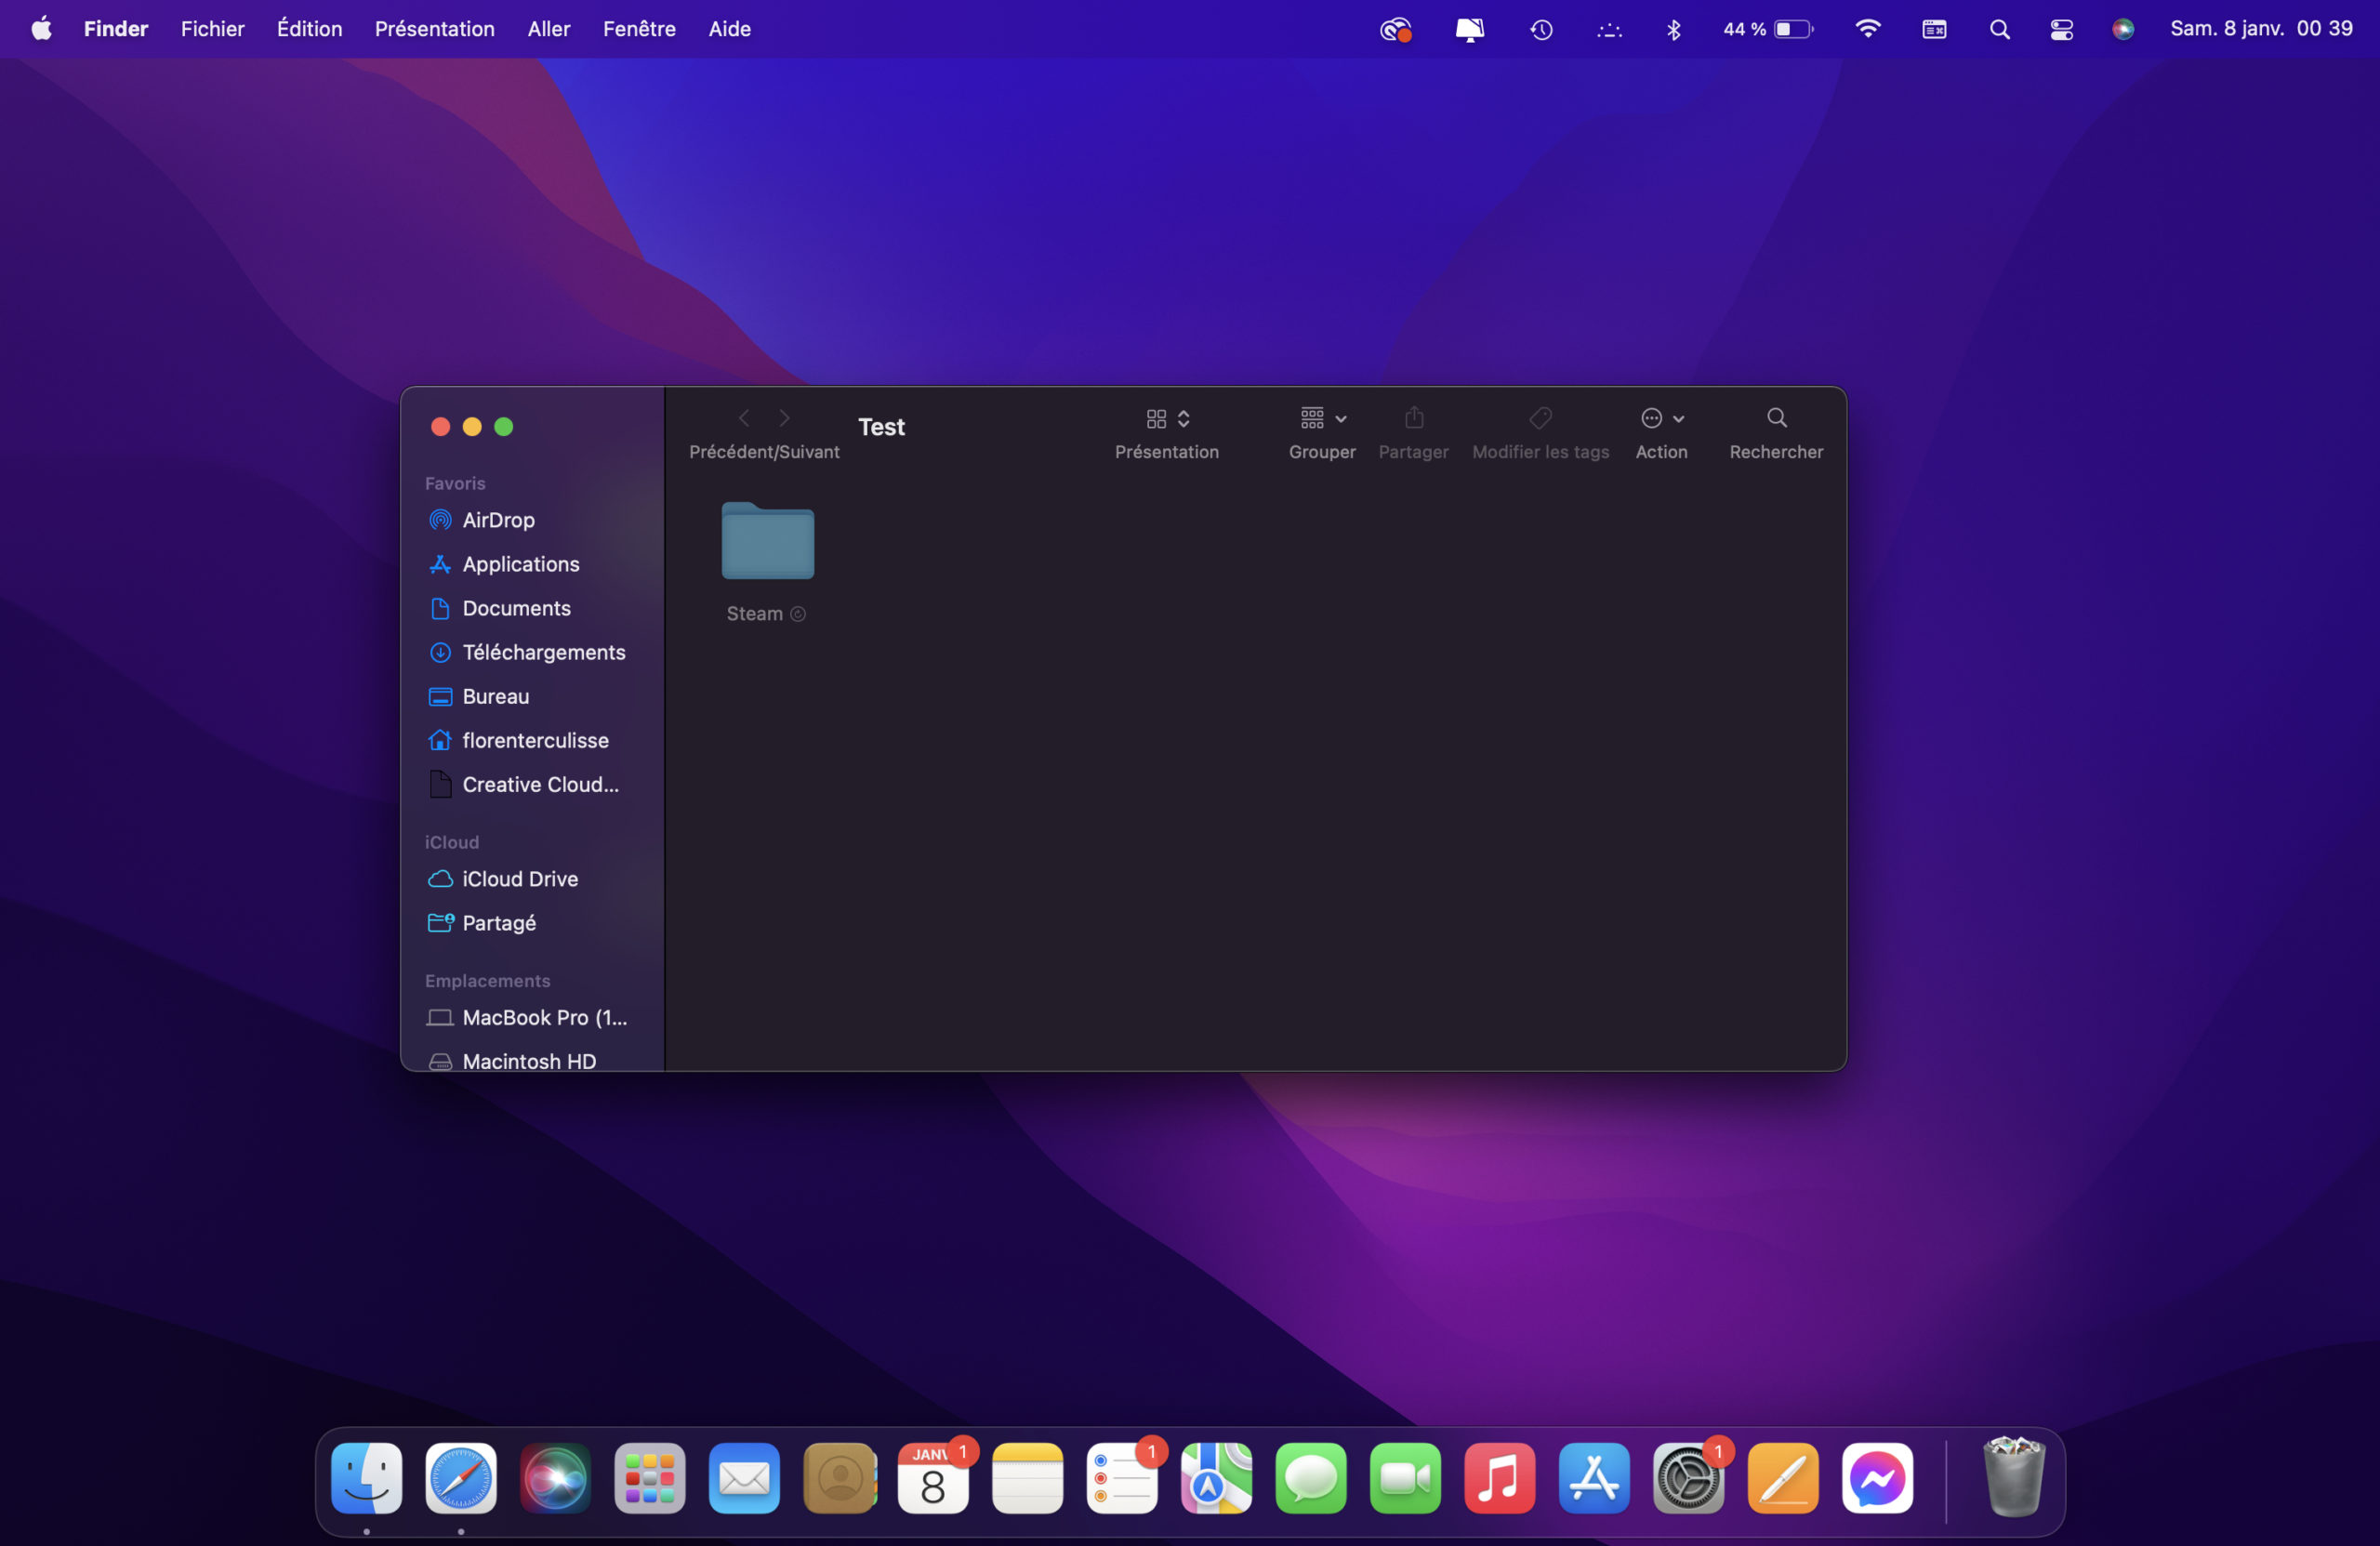The image size is (2380, 1546).
Task: Select the Steam folder
Action: point(767,542)
